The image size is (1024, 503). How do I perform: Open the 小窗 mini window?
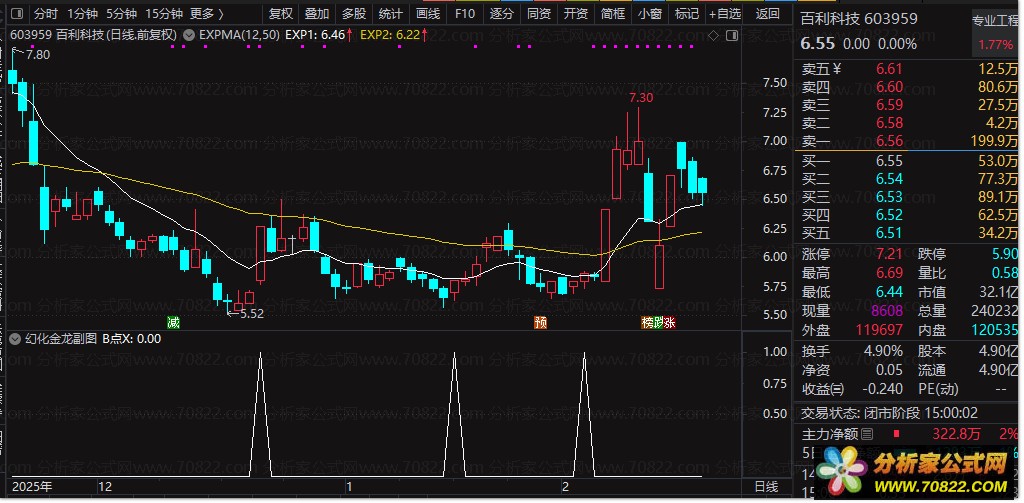(650, 14)
